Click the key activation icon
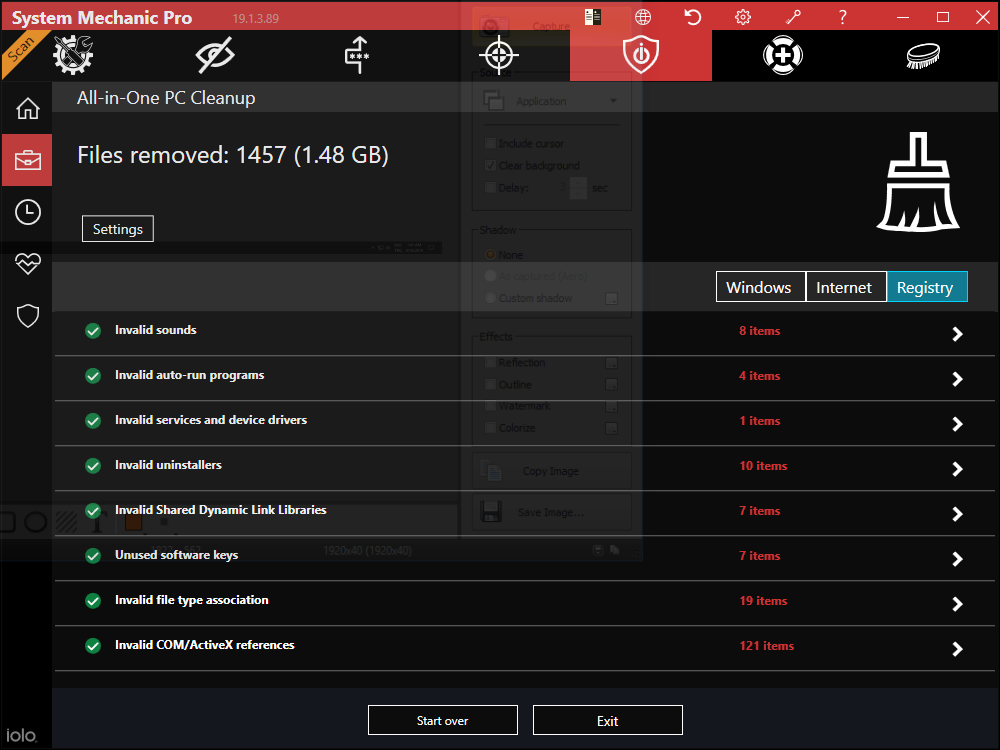Screen dimensions: 1000x750 click(793, 17)
